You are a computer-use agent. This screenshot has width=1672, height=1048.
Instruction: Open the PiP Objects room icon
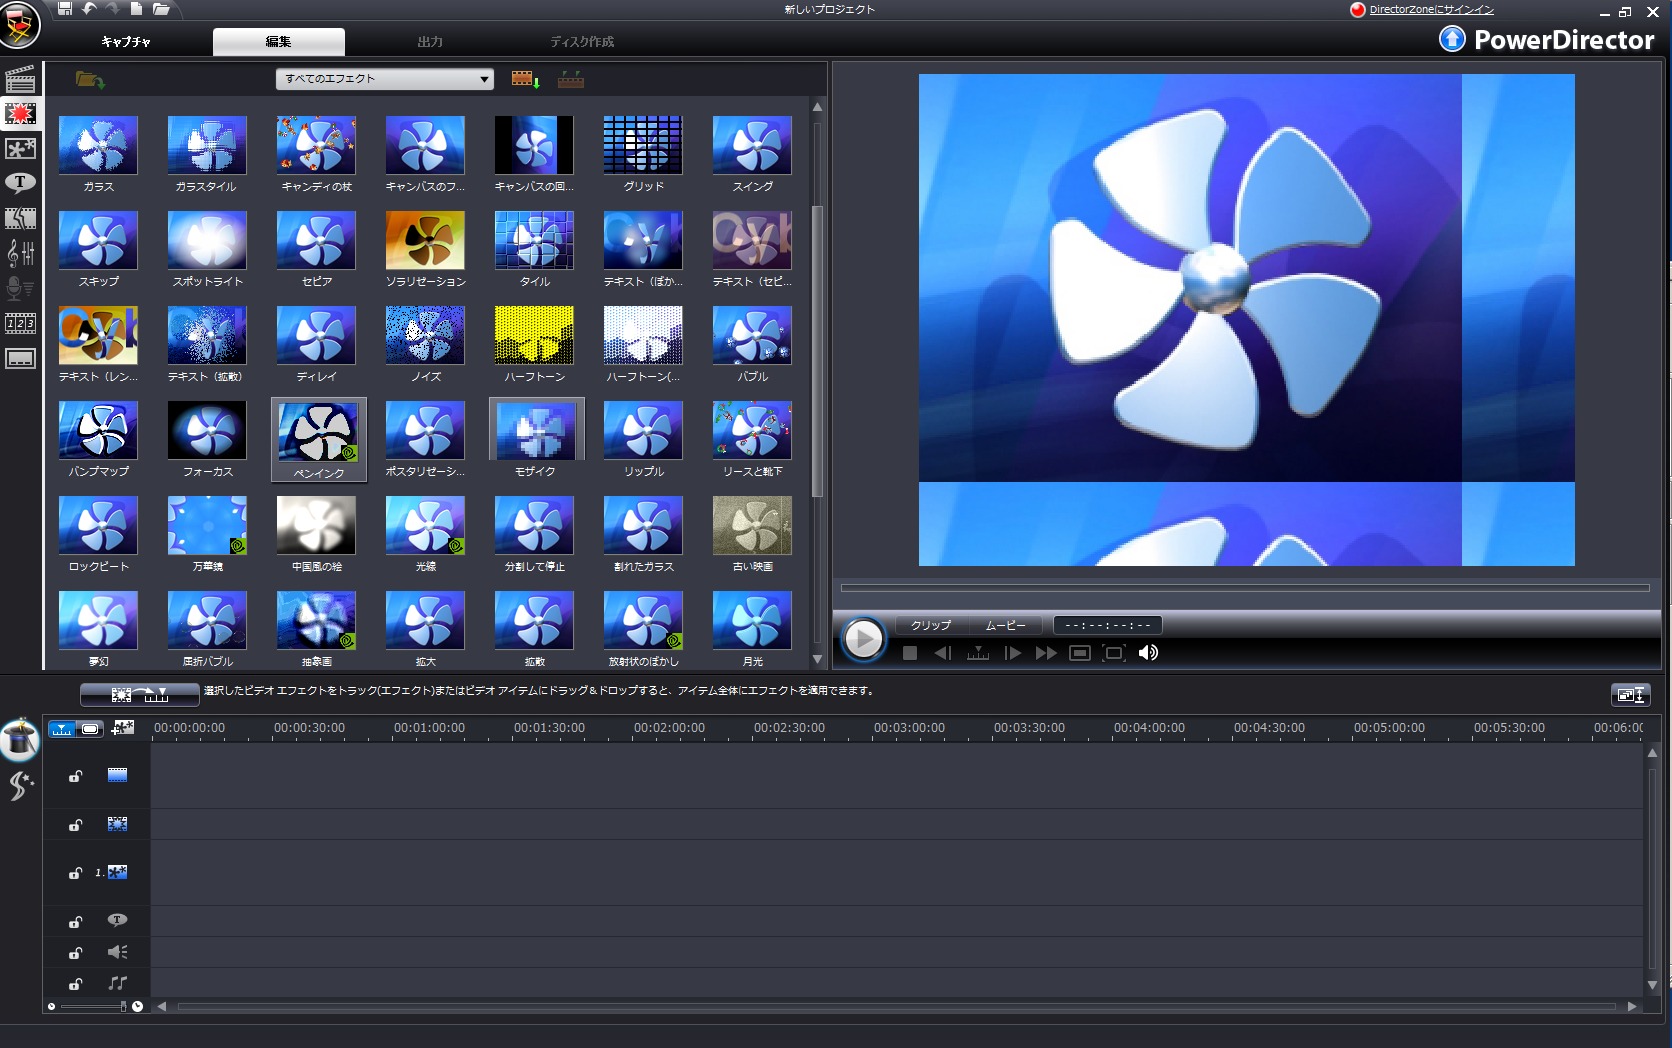(x=20, y=149)
